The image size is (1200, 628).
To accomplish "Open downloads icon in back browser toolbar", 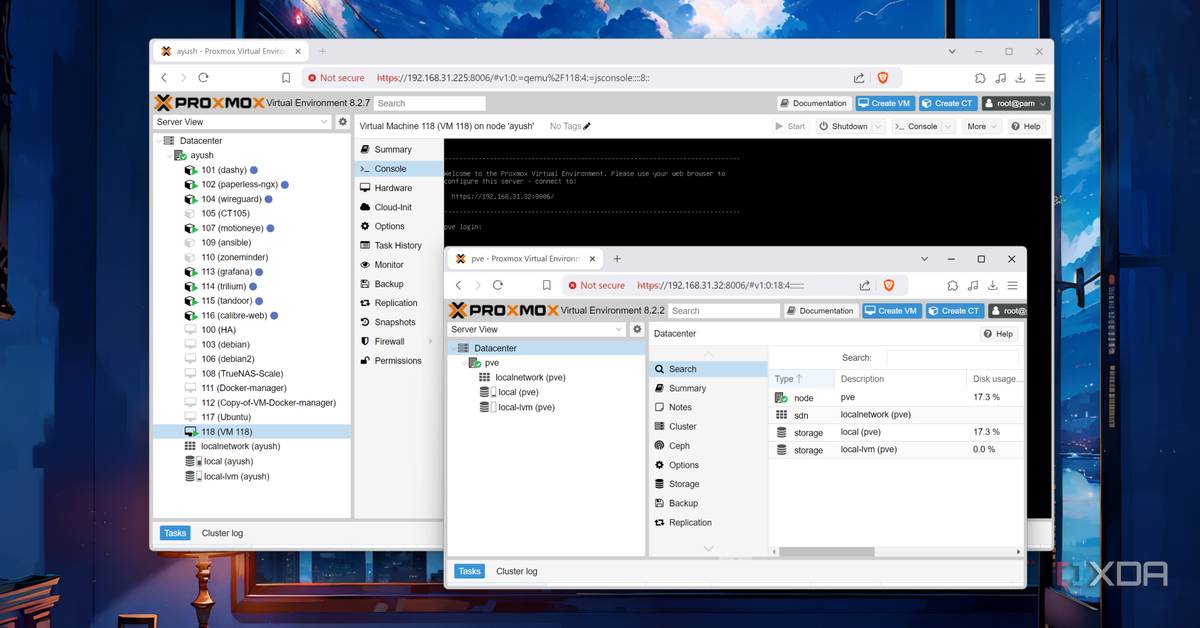I will 1021,78.
